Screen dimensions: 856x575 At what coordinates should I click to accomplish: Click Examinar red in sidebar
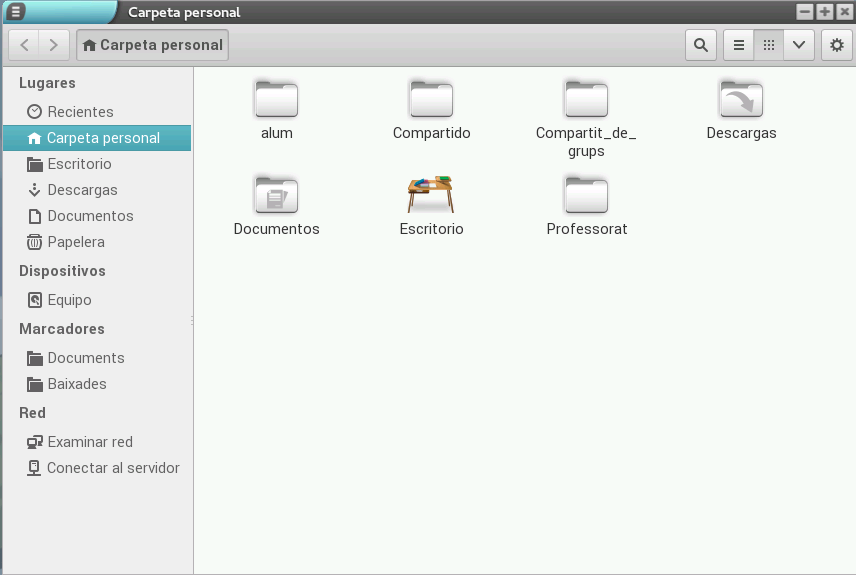(x=89, y=442)
